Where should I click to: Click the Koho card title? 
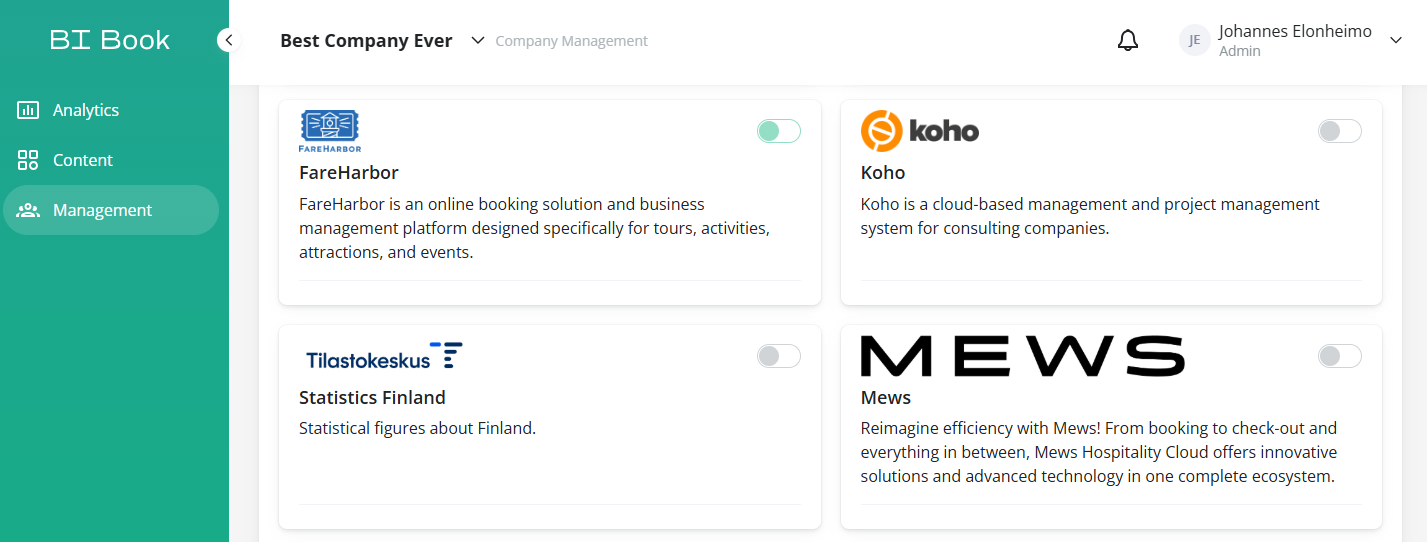point(883,172)
